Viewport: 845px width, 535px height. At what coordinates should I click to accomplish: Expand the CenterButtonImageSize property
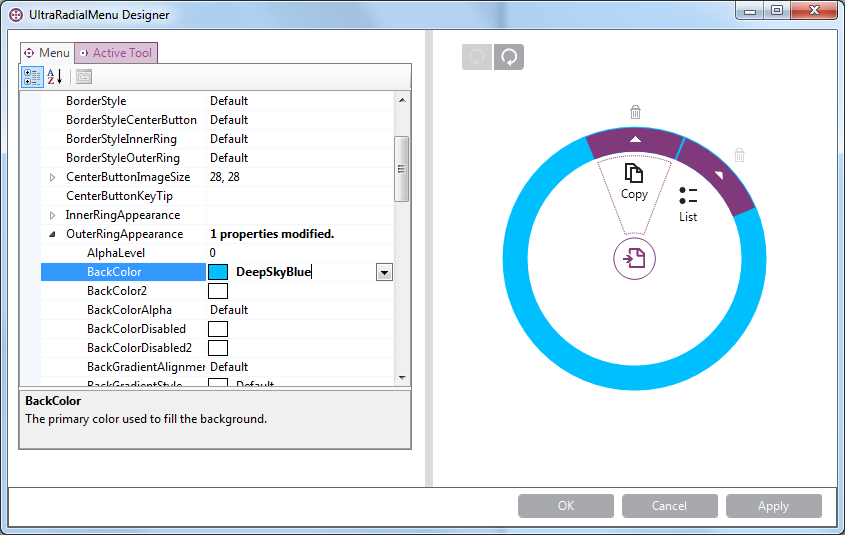[52, 177]
